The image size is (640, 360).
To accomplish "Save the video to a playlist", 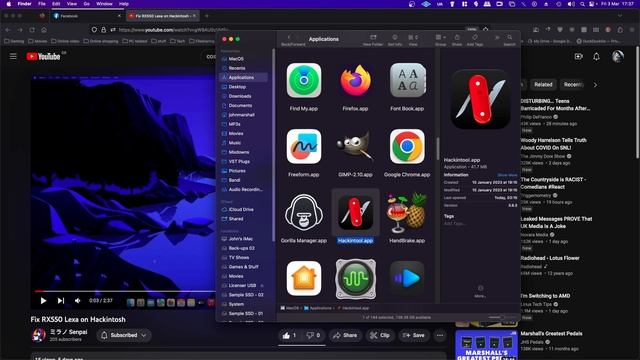I will [413, 336].
